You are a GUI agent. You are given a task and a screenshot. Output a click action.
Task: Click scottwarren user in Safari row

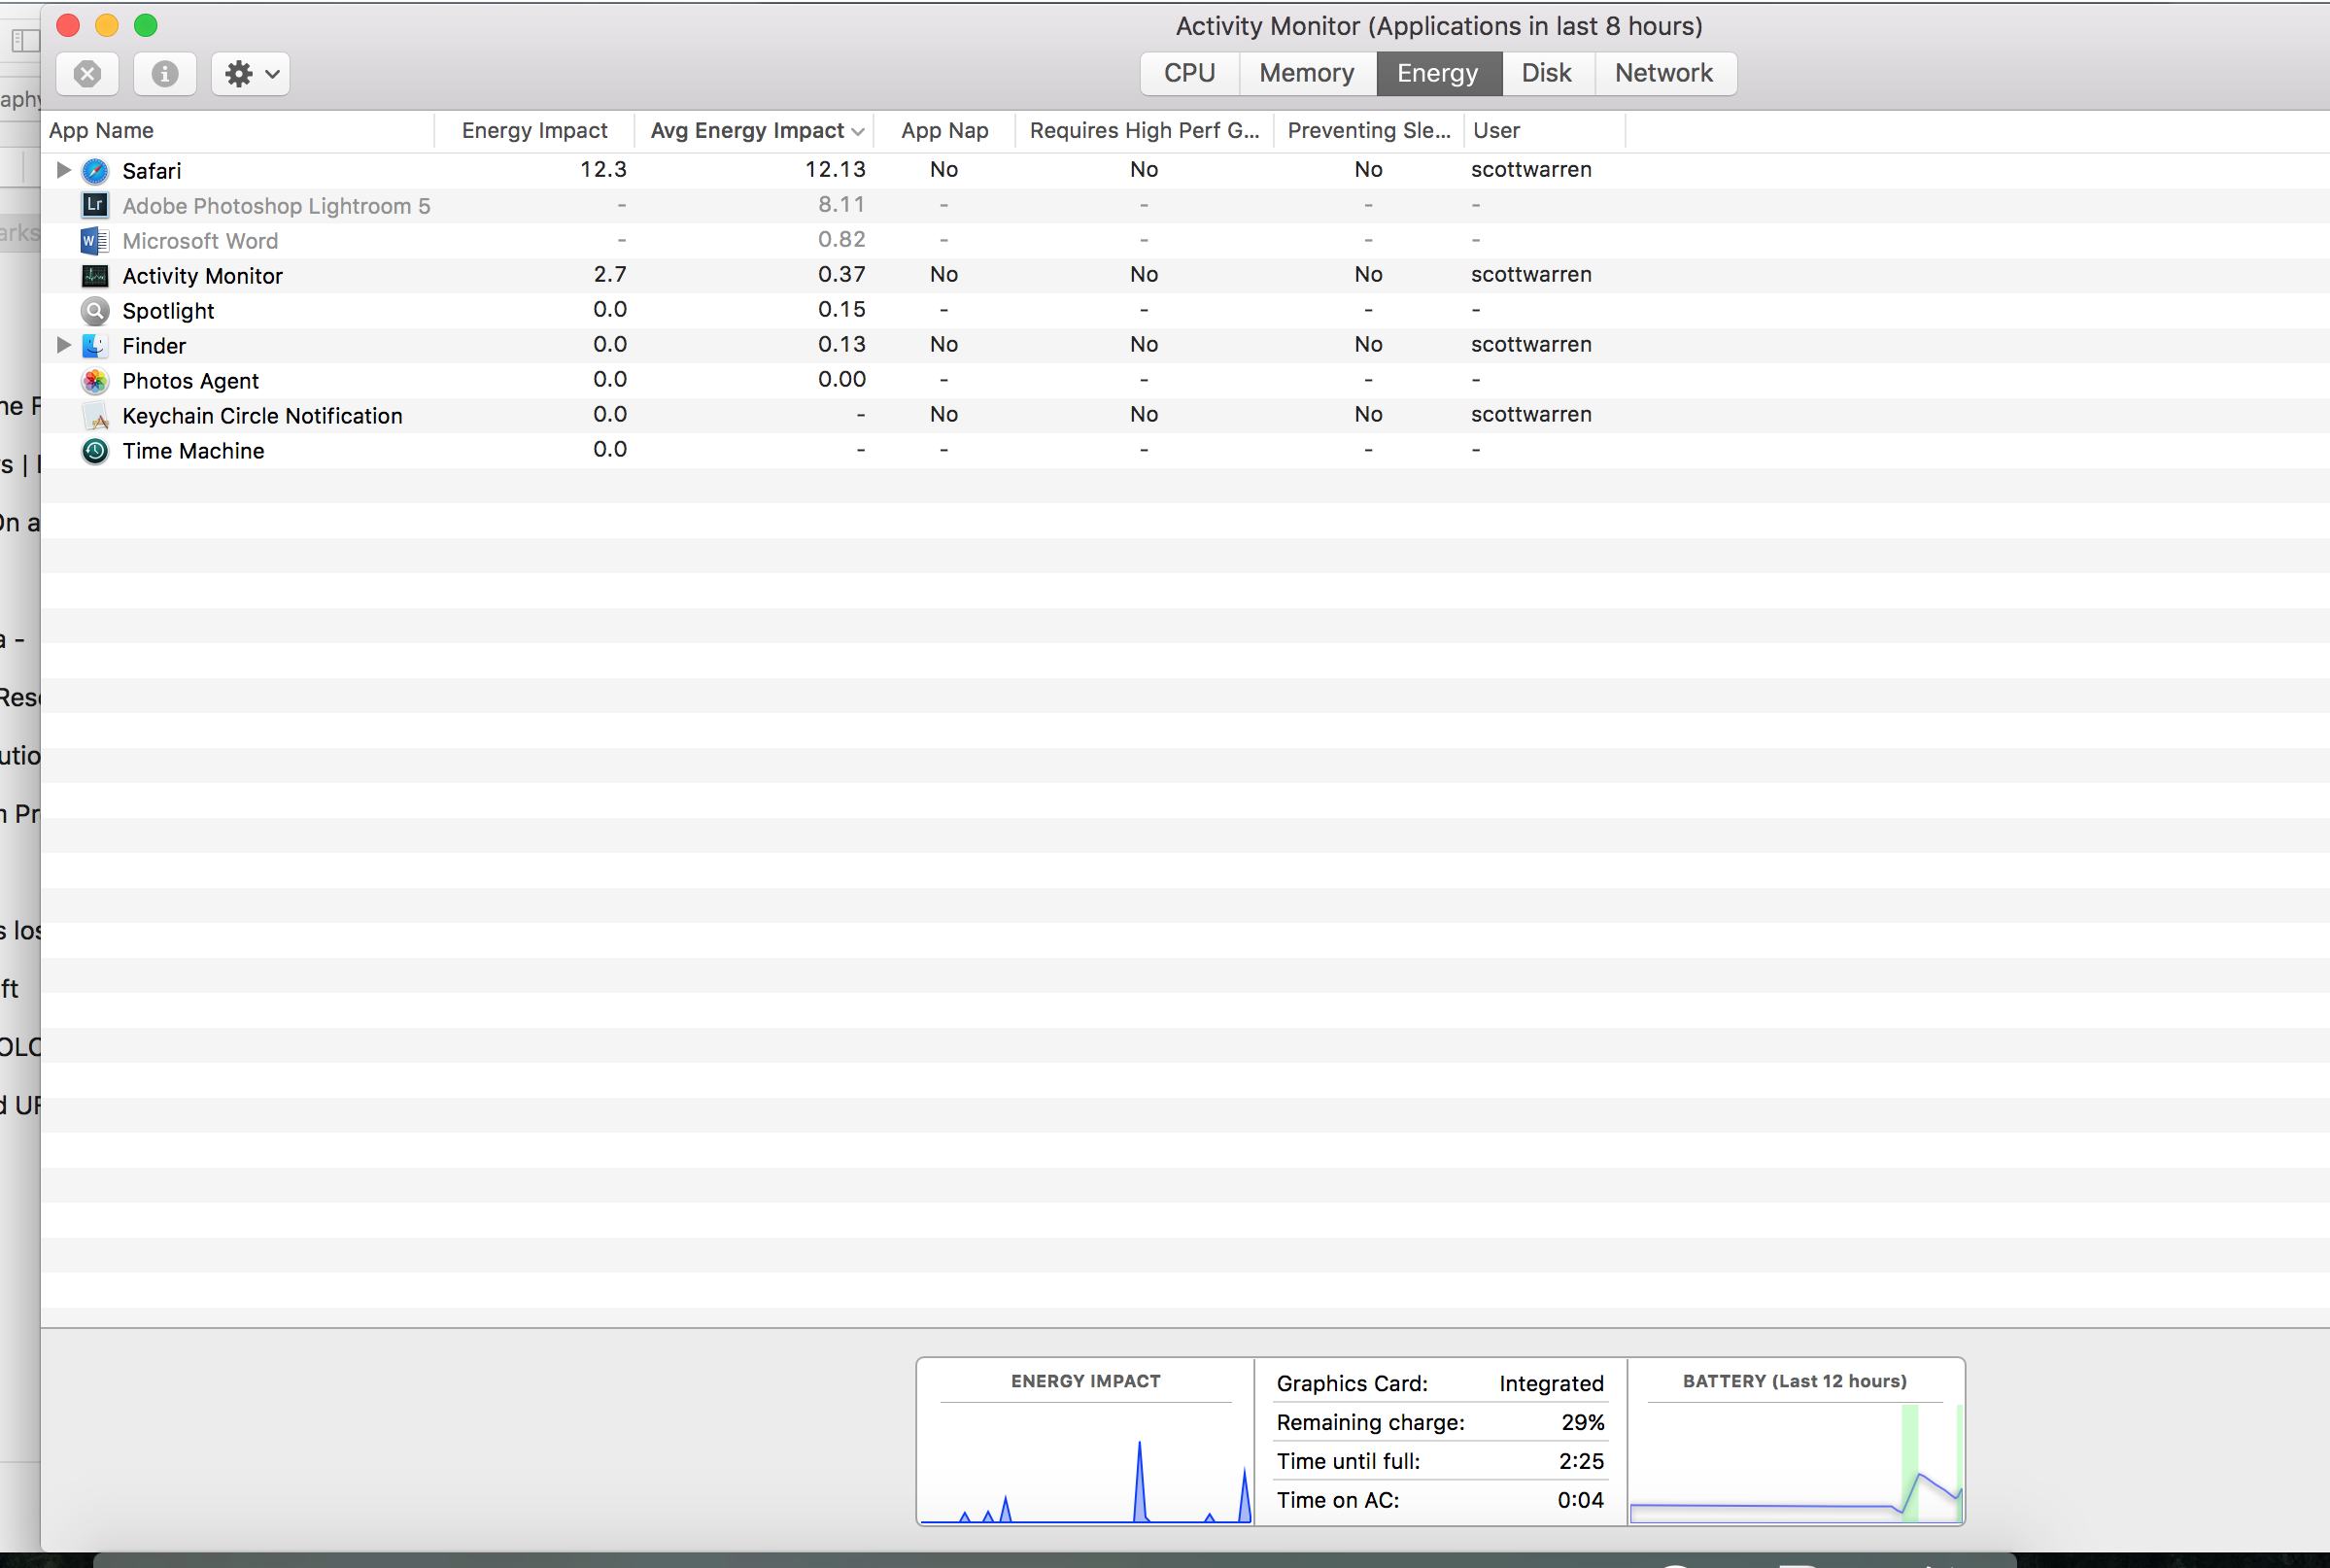point(1531,170)
